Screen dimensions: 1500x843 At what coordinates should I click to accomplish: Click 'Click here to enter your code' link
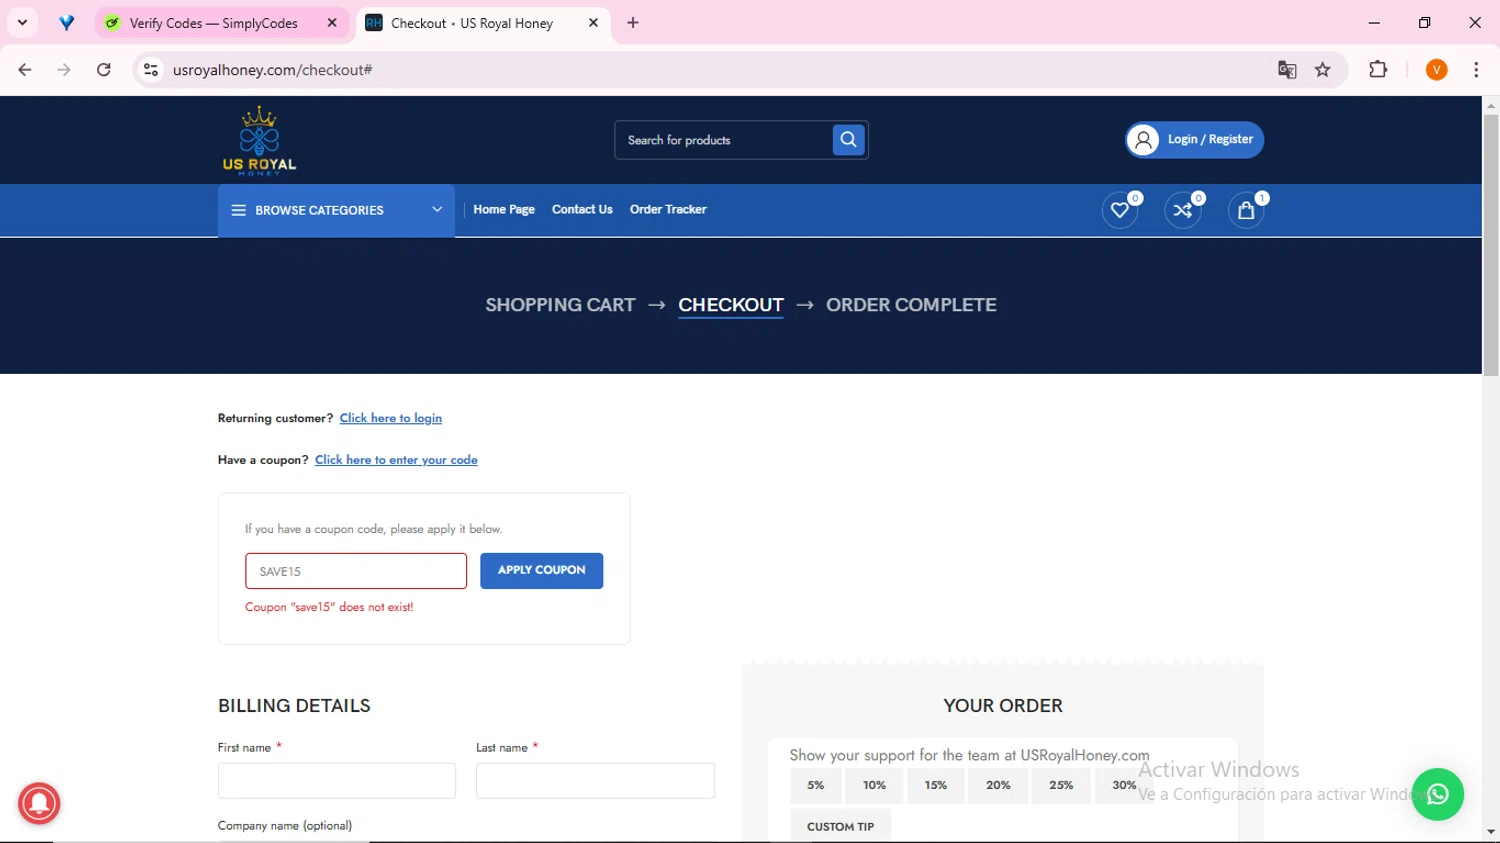coord(396,460)
